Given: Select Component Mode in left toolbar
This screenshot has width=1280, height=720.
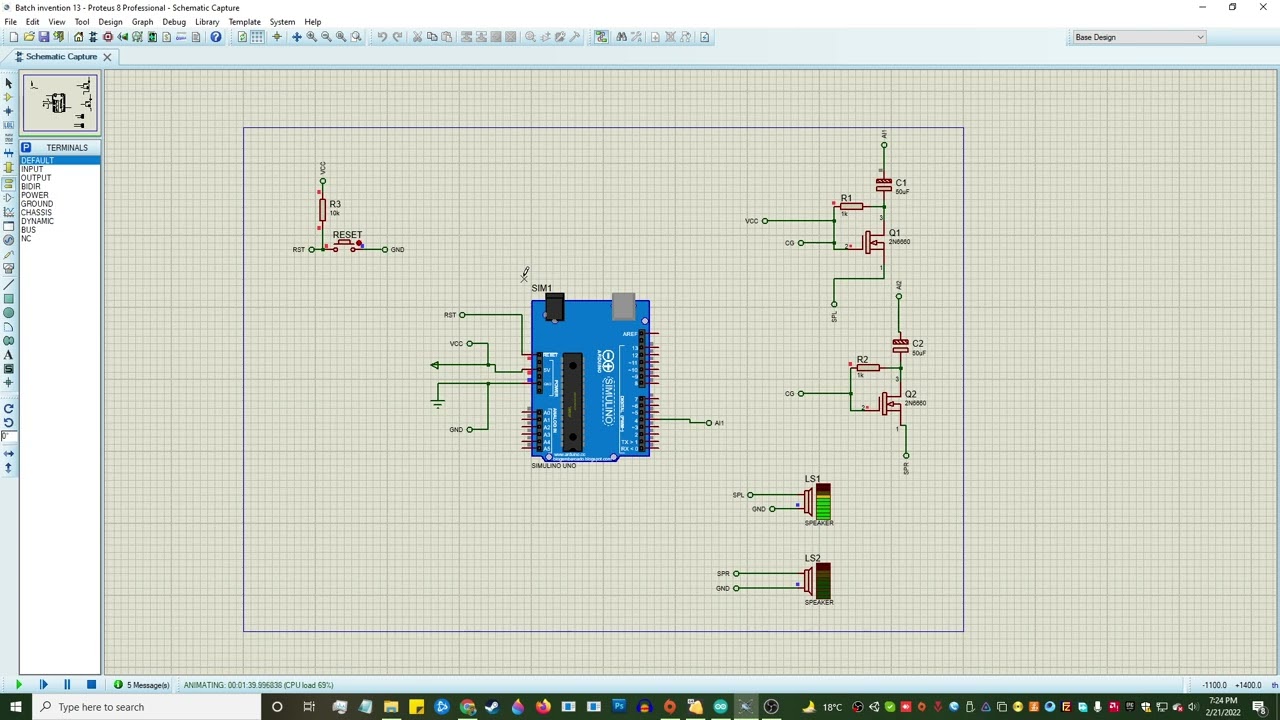Looking at the screenshot, I should click(x=9, y=97).
